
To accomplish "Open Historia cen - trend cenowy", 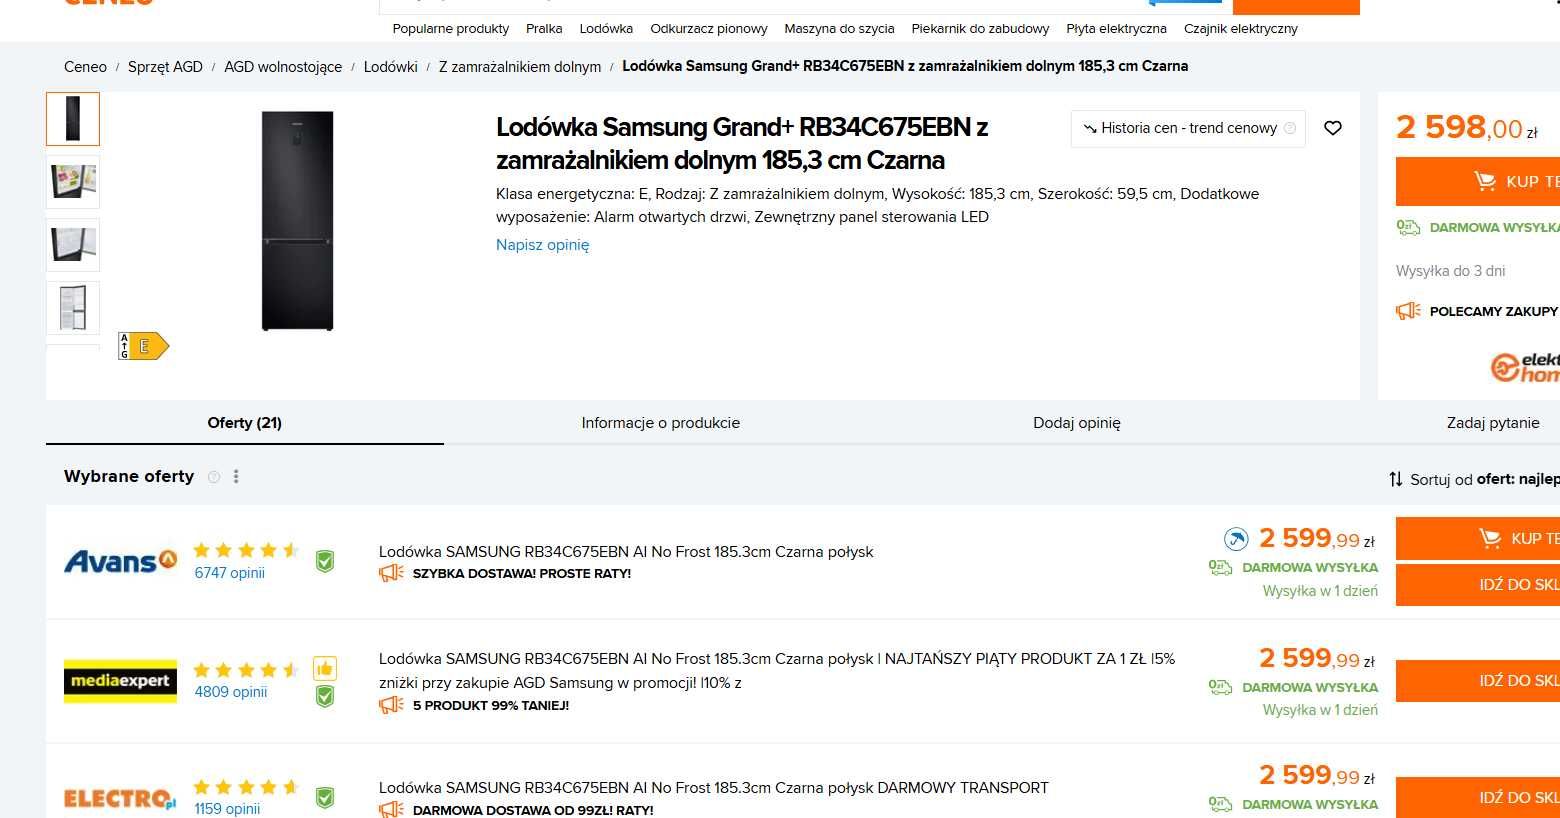I will pyautogui.click(x=1188, y=128).
